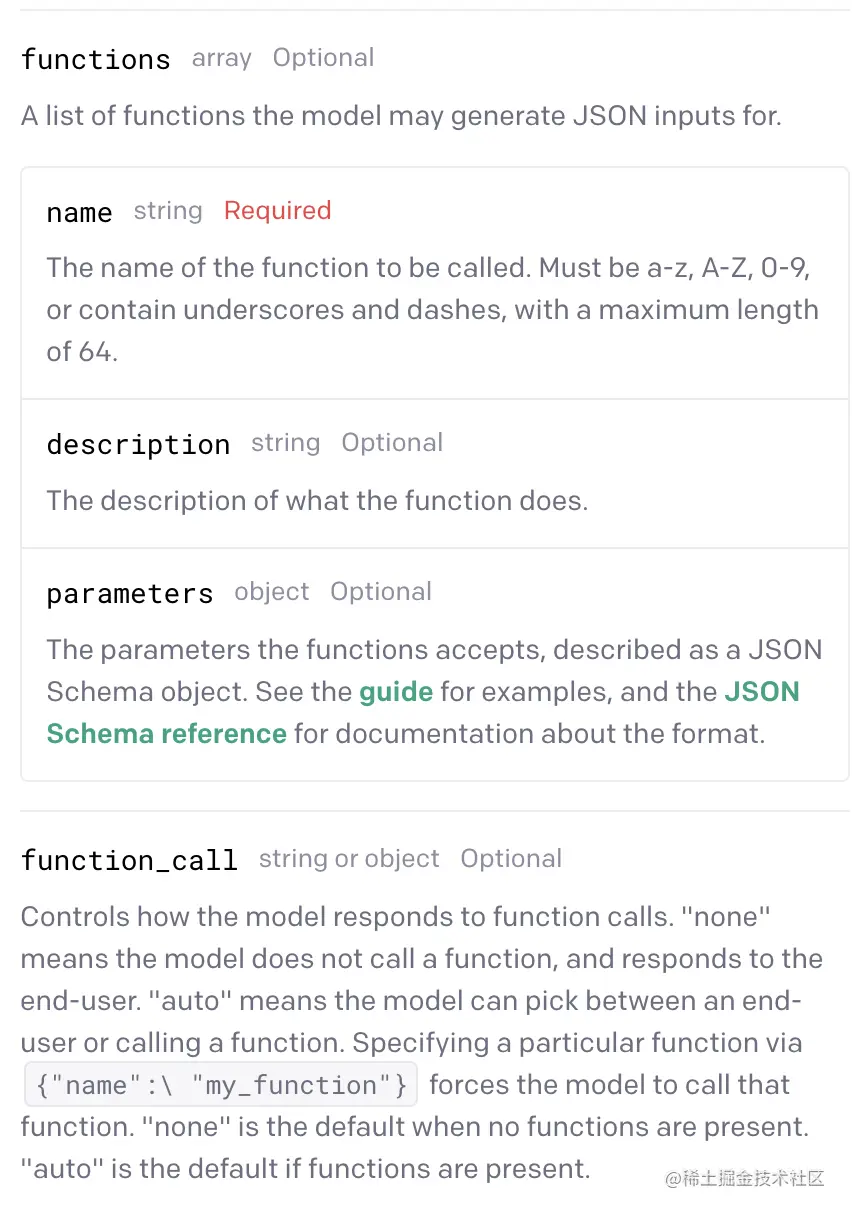Click the Optional label beside functions
This screenshot has height=1216, width=852.
pyautogui.click(x=324, y=58)
